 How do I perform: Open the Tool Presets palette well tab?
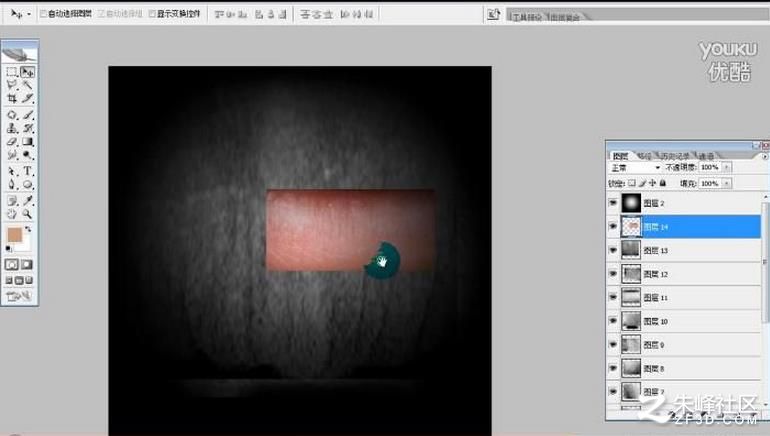pos(527,17)
